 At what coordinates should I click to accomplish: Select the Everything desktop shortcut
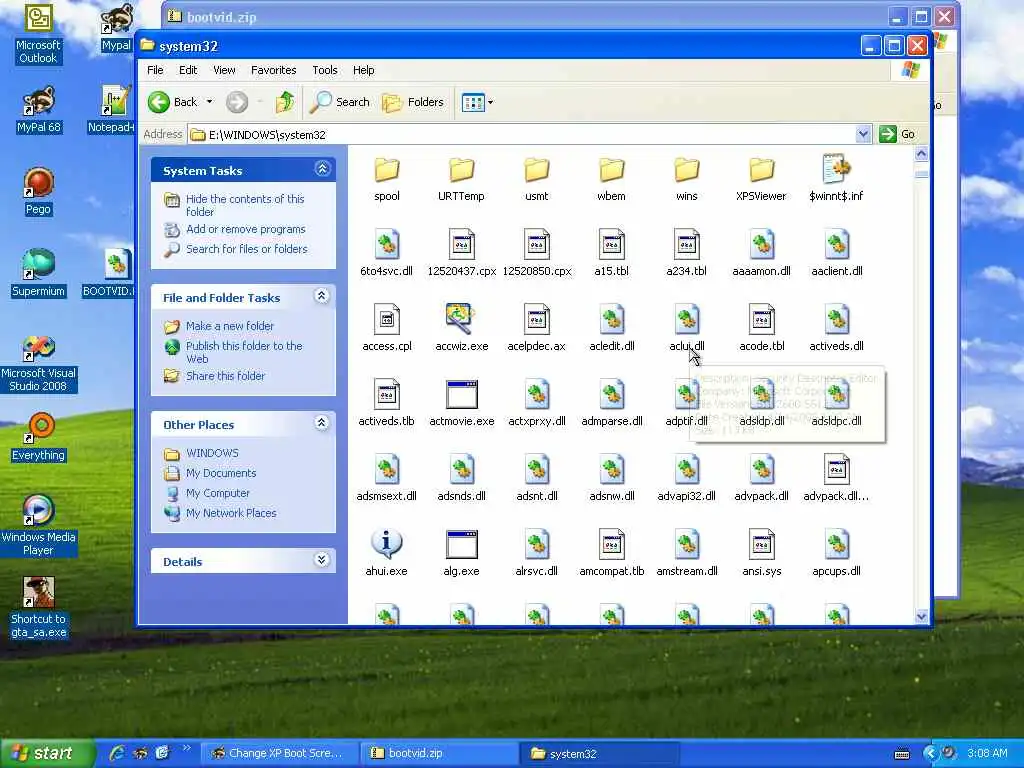tap(38, 436)
